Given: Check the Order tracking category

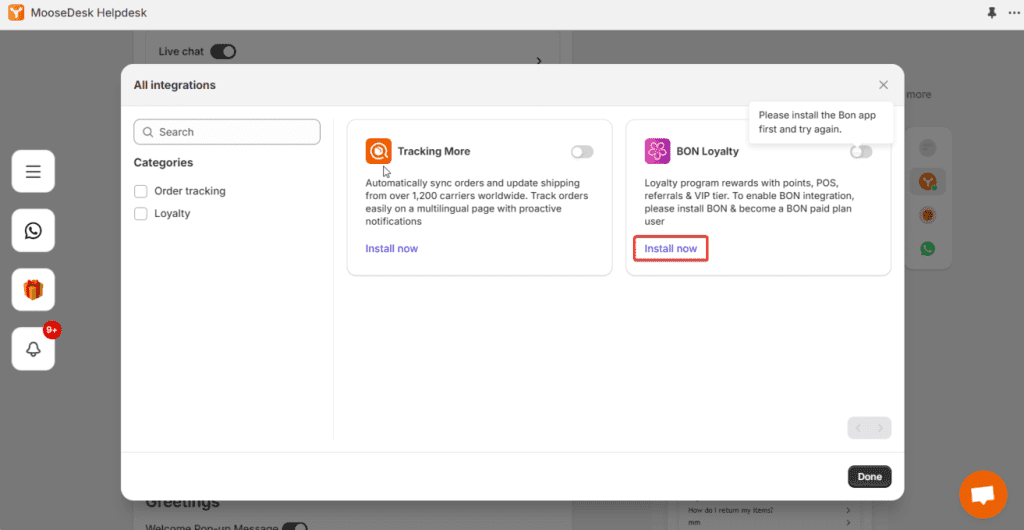Looking at the screenshot, I should click(x=140, y=191).
